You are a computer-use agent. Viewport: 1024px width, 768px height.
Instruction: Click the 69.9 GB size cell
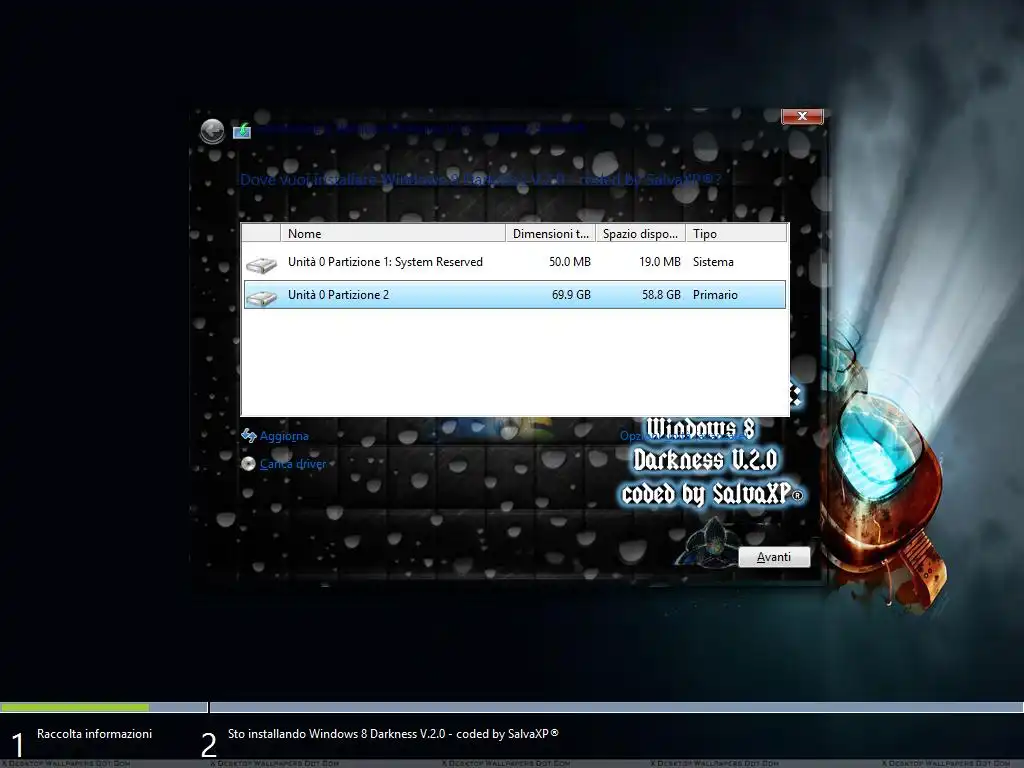tap(571, 295)
